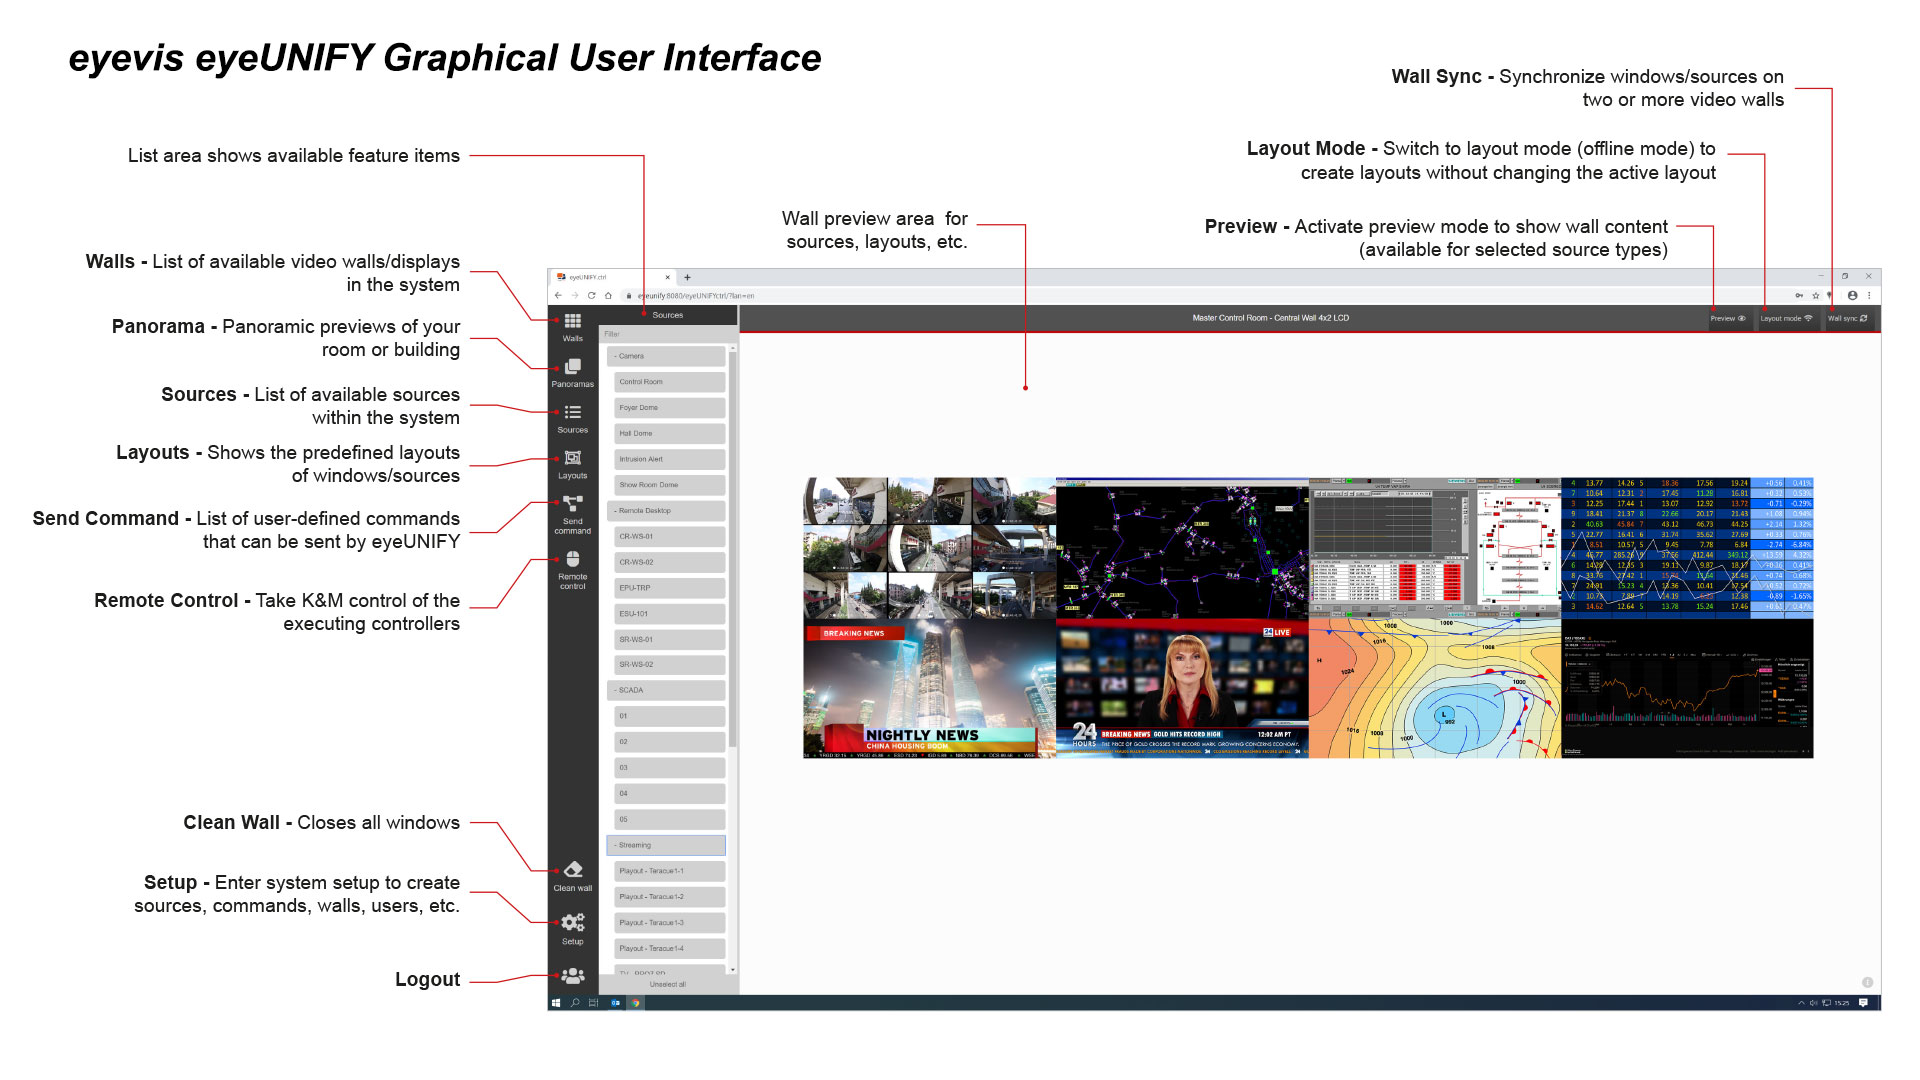This screenshot has width=1920, height=1080.
Task: Open Setup gears icon
Action: click(x=573, y=922)
